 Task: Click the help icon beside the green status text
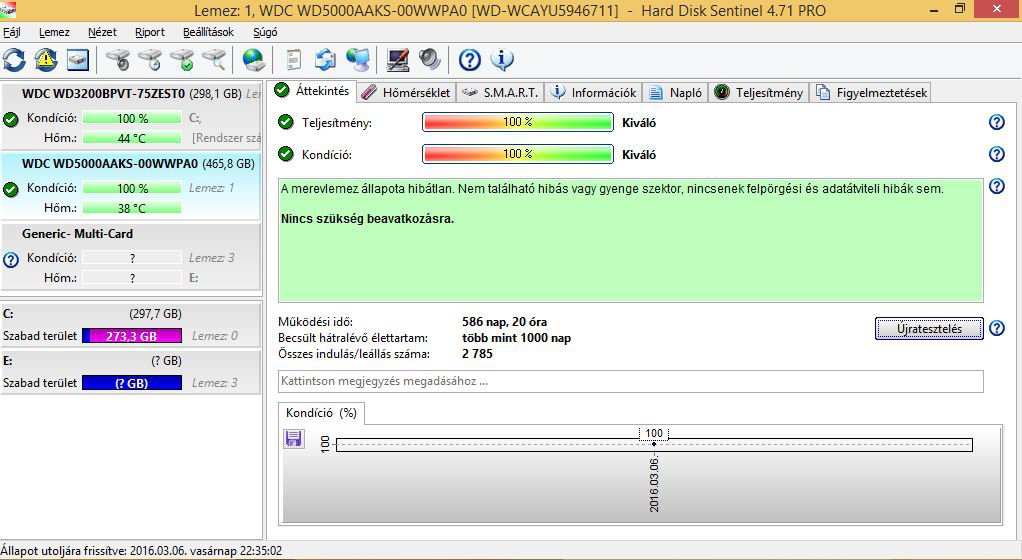997,186
